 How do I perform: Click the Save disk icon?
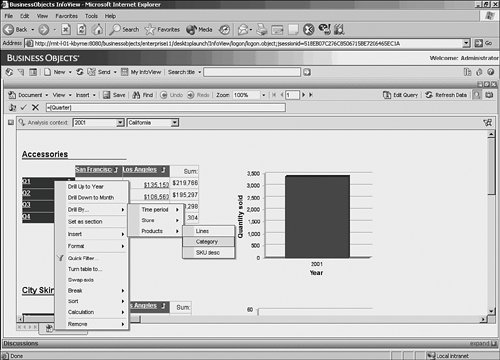coord(106,95)
